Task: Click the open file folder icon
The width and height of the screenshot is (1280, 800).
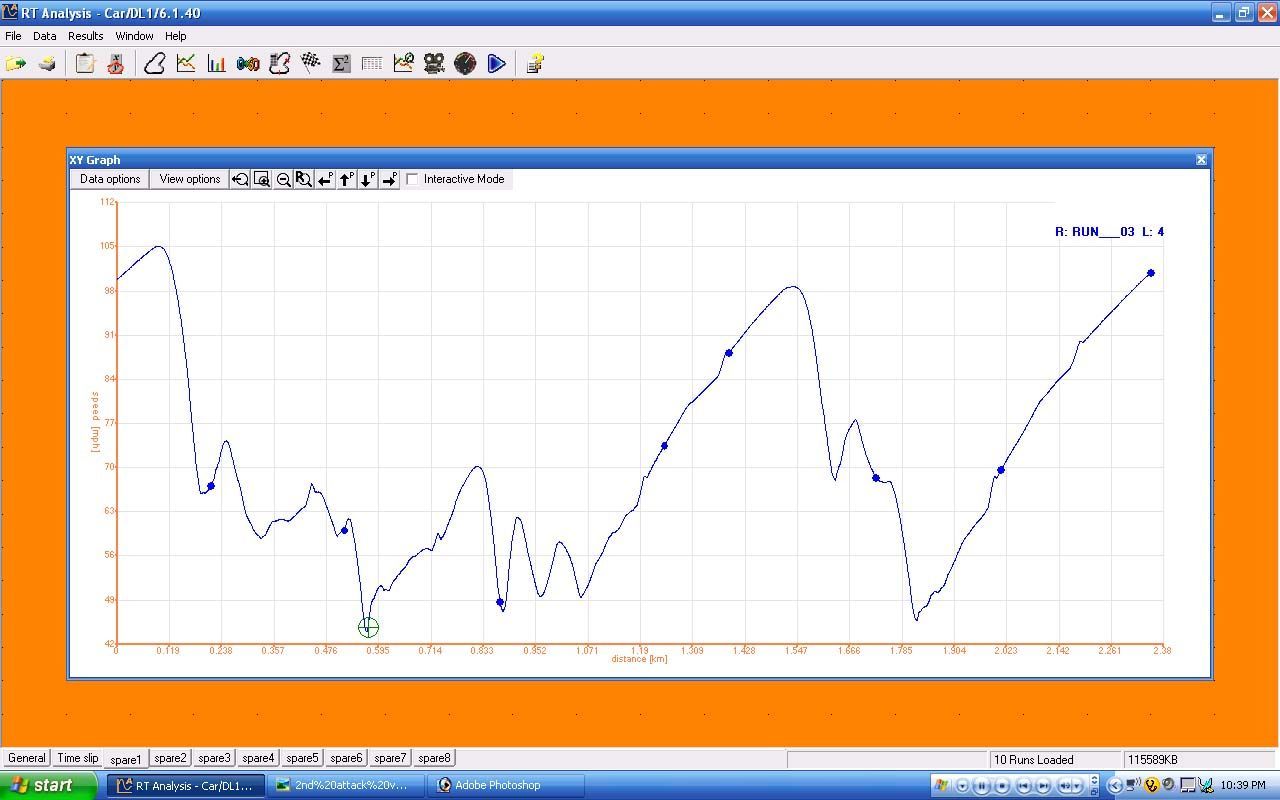Action: (16, 64)
